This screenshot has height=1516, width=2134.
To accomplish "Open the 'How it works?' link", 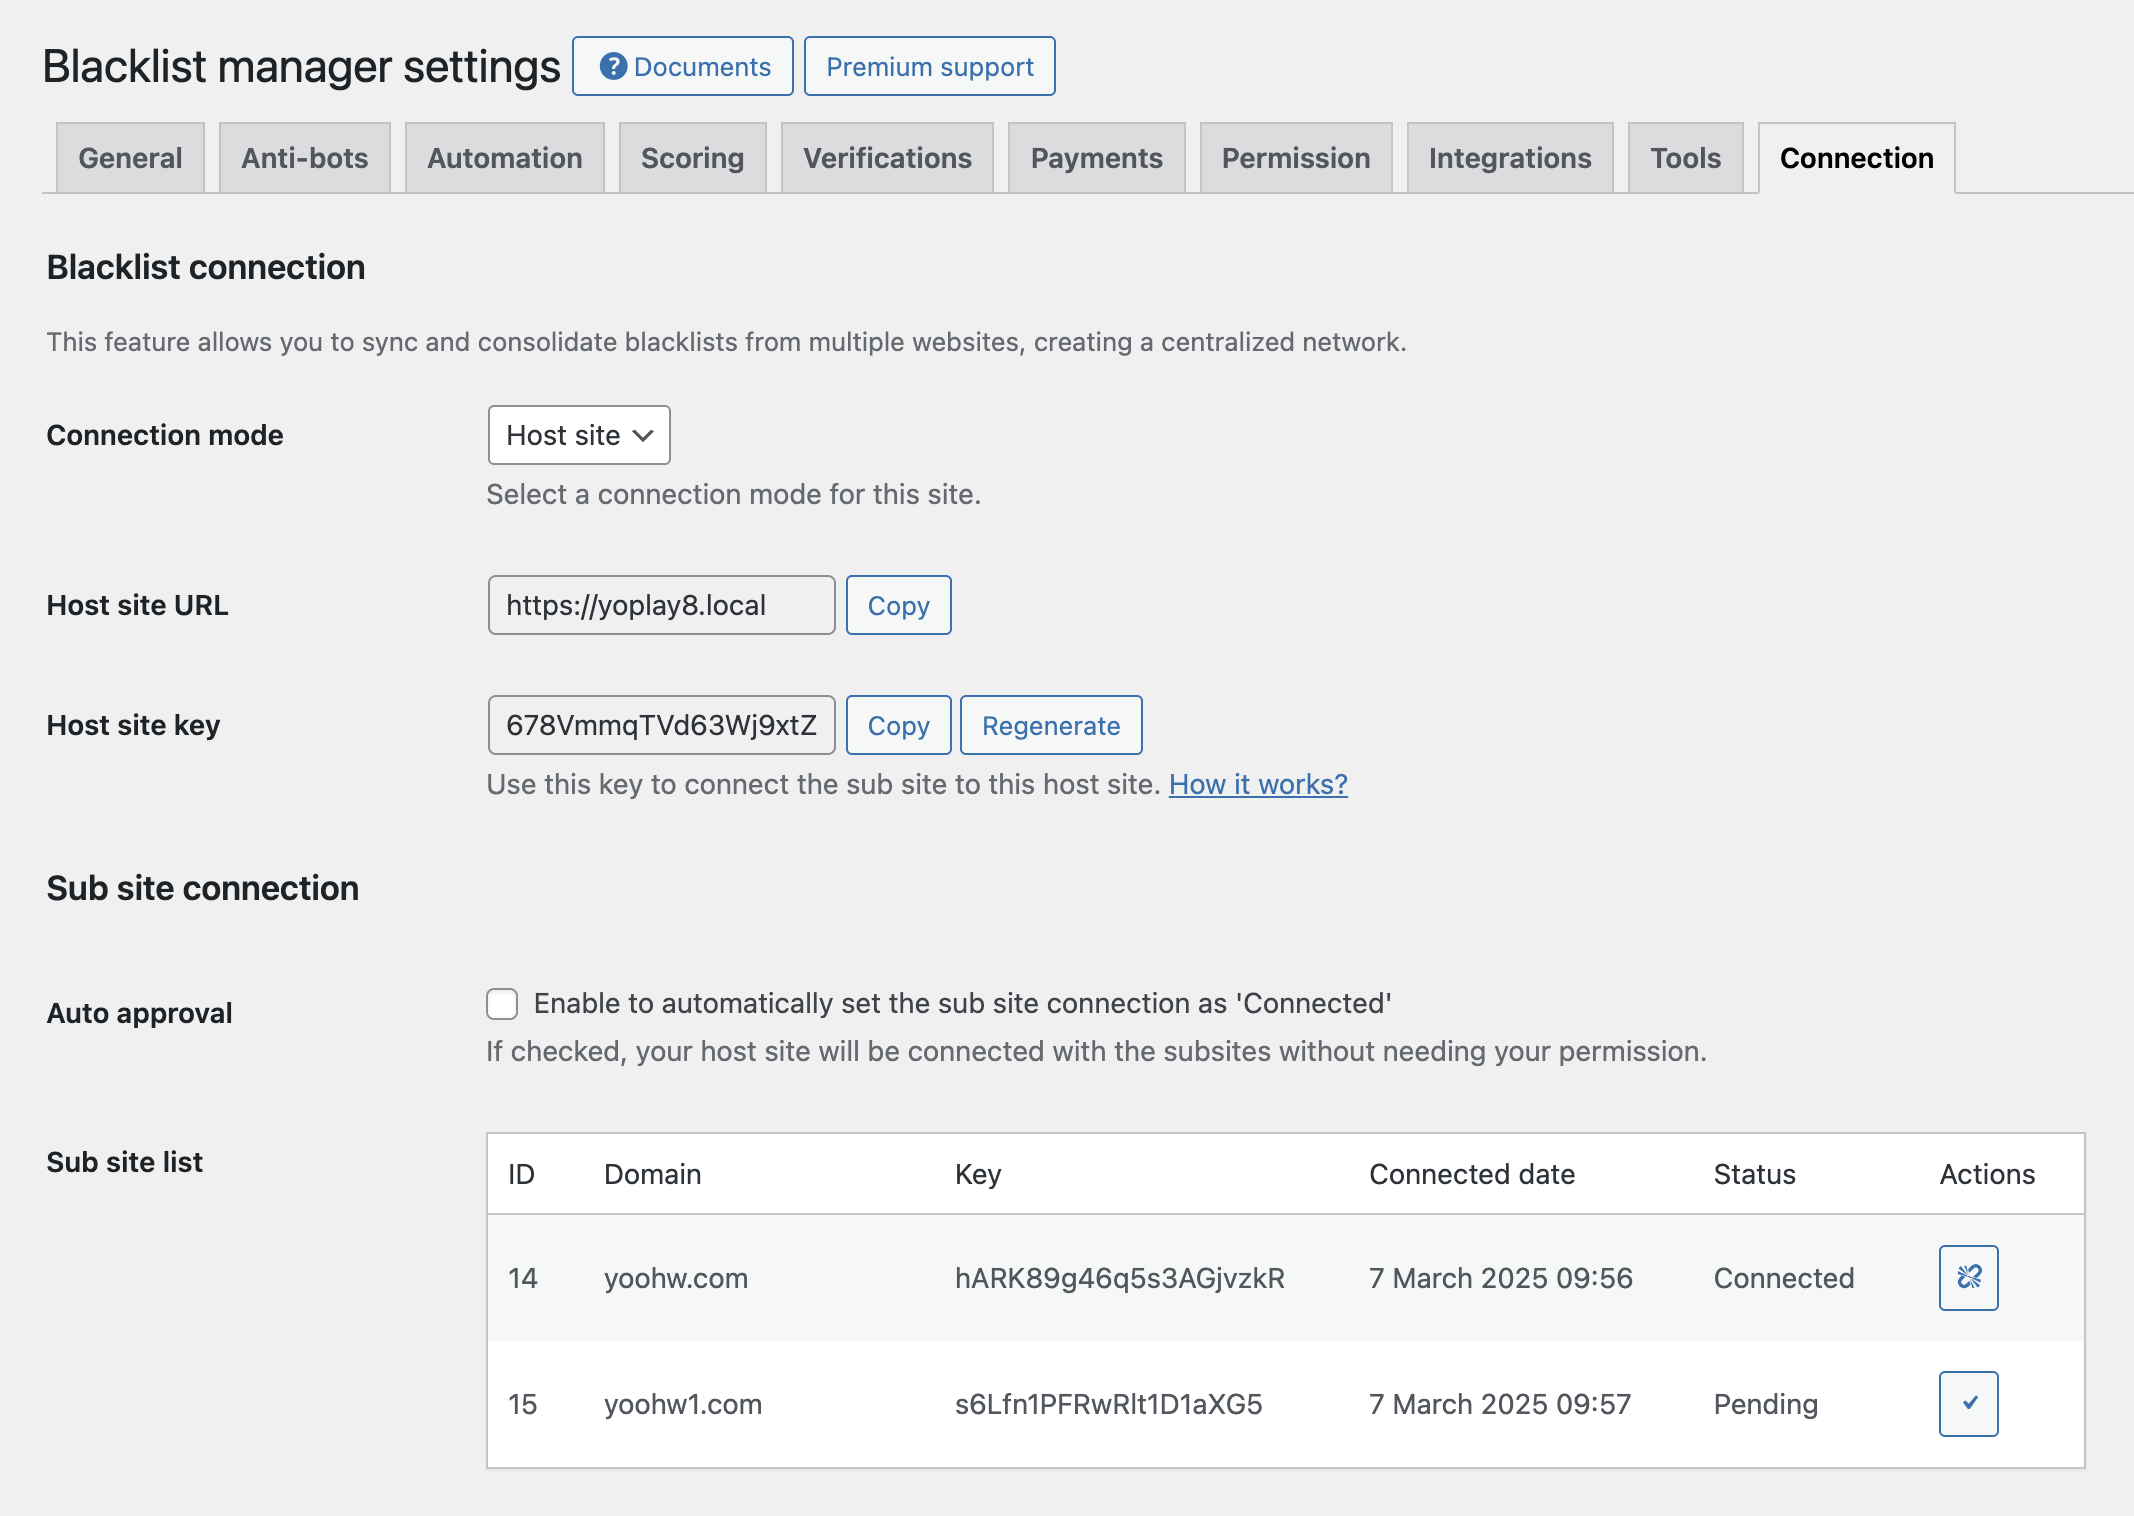I will tap(1258, 784).
